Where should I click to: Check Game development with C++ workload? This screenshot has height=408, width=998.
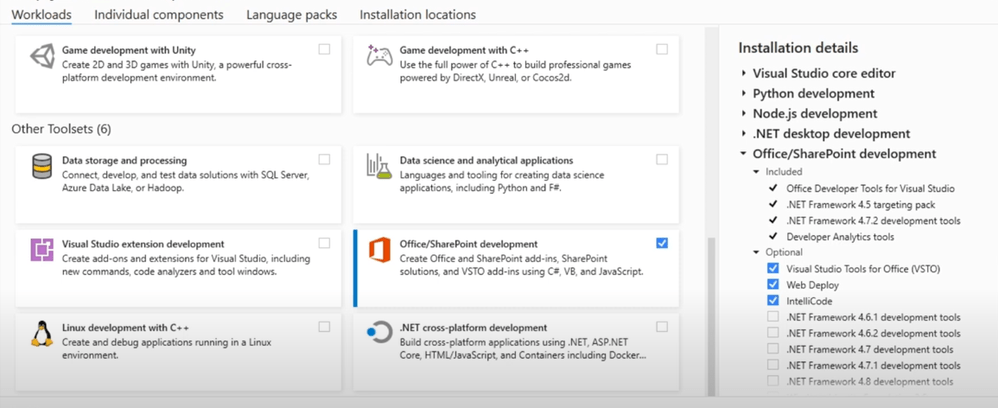662,49
